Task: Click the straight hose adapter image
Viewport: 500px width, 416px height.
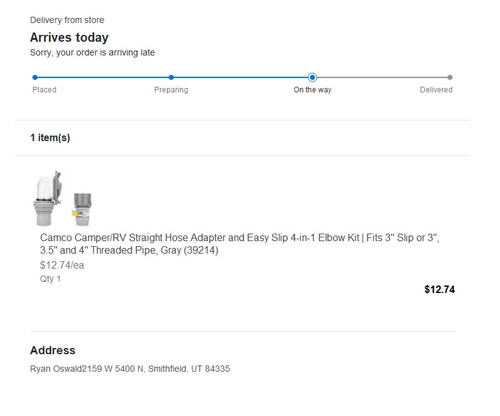Action: click(82, 209)
